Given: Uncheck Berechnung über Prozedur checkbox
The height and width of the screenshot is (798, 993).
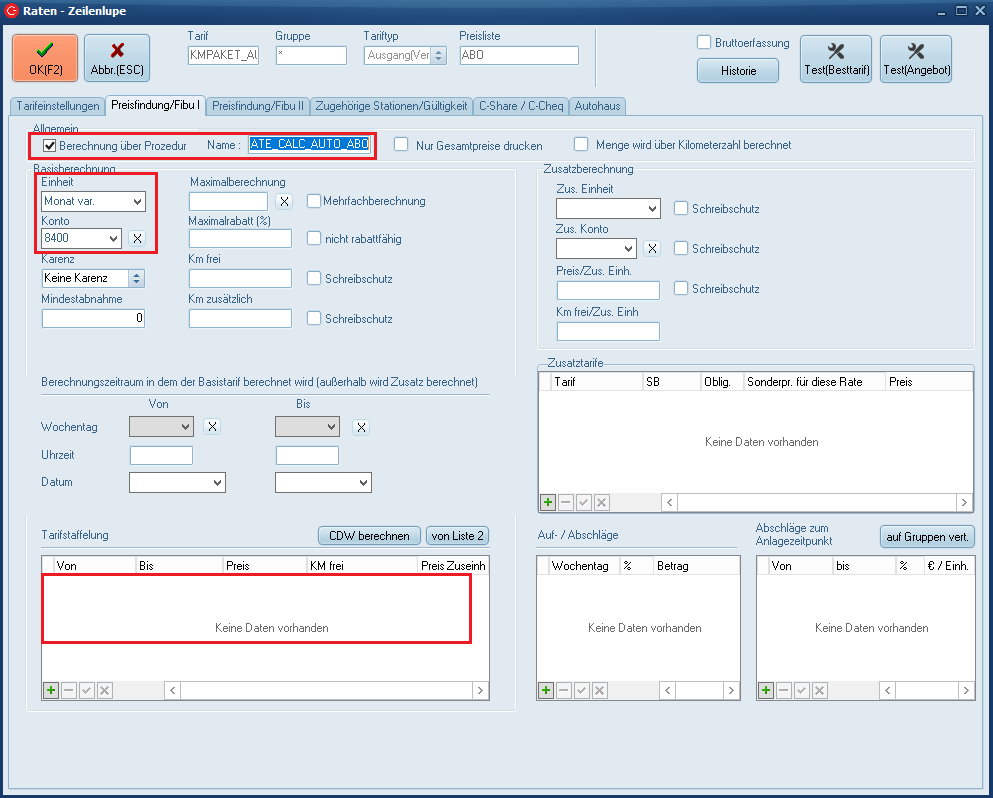Looking at the screenshot, I should coord(49,146).
